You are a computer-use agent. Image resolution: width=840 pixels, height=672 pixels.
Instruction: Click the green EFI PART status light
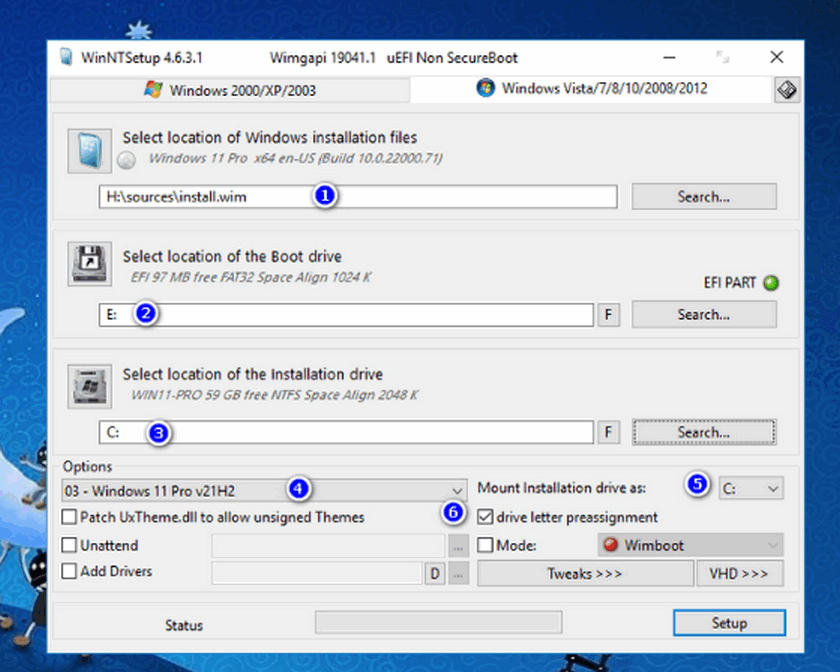tap(771, 282)
